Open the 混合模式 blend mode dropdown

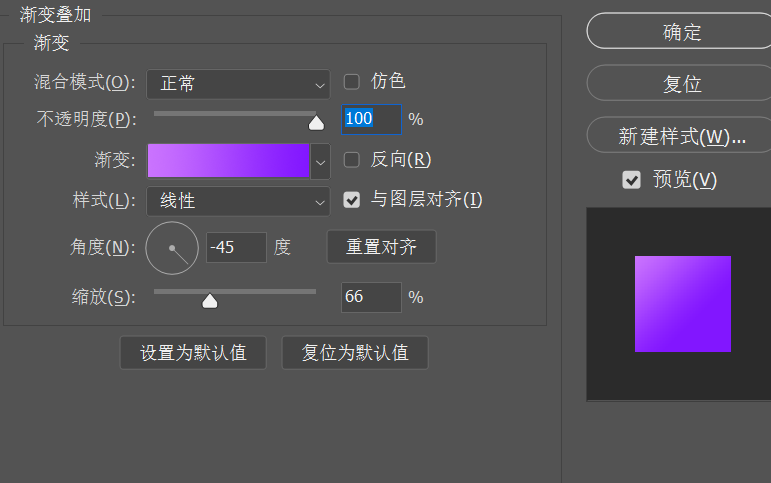click(x=238, y=84)
